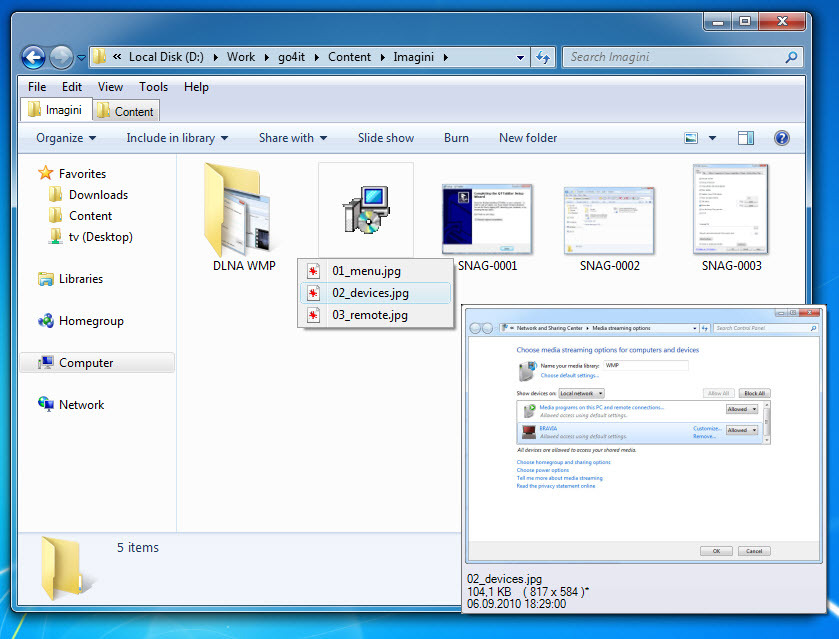Viewport: 839px width, 639px height.
Task: Click the Forward arrow navigation button
Action: (x=61, y=57)
